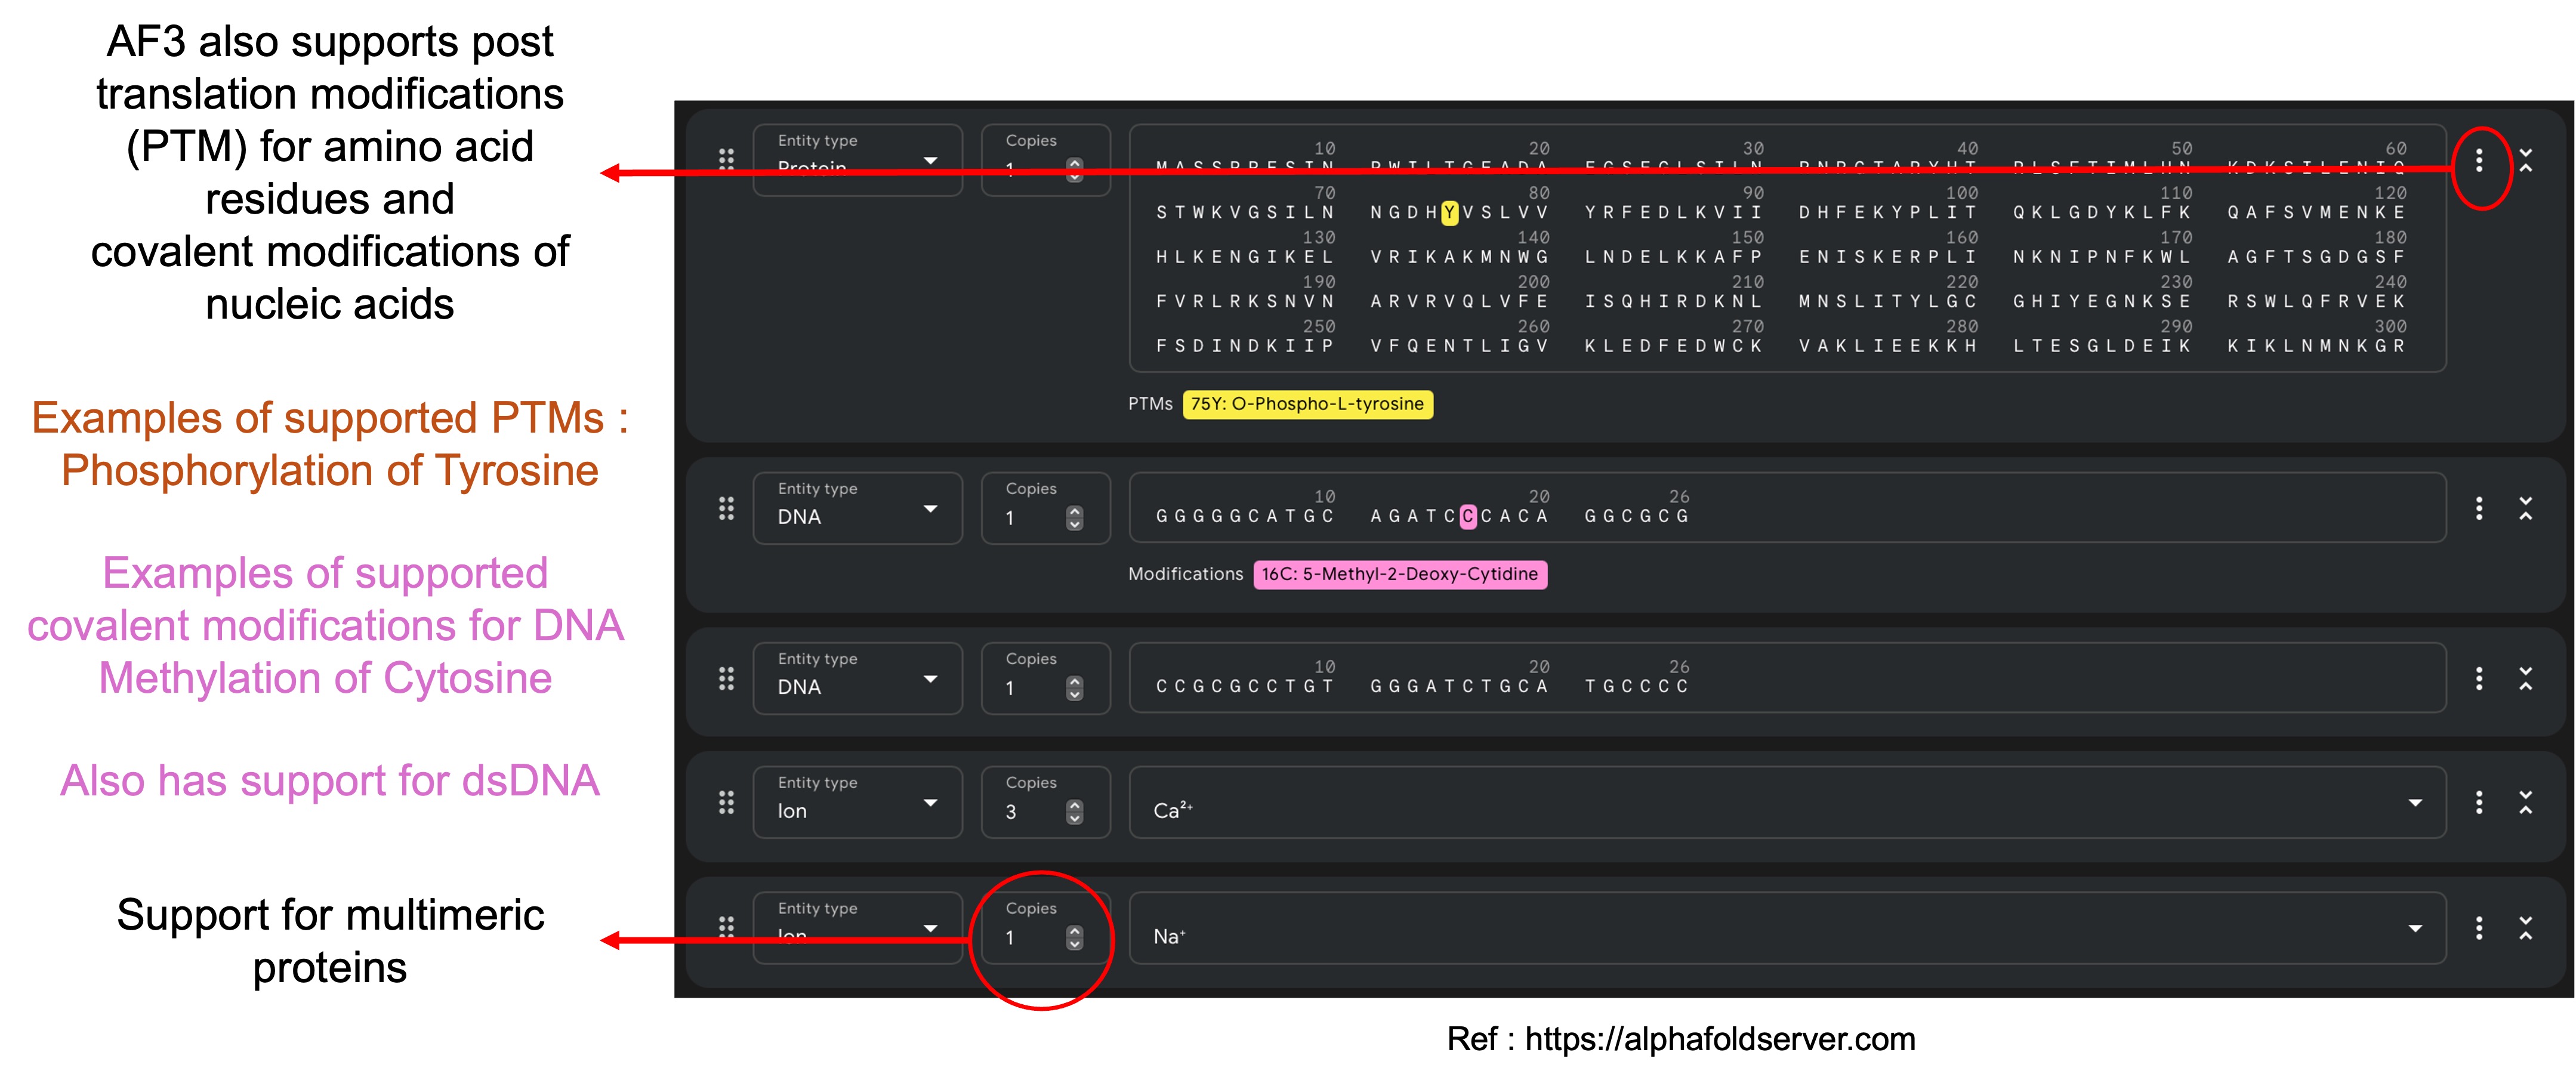Grab drag handle of first DNA row

(727, 509)
